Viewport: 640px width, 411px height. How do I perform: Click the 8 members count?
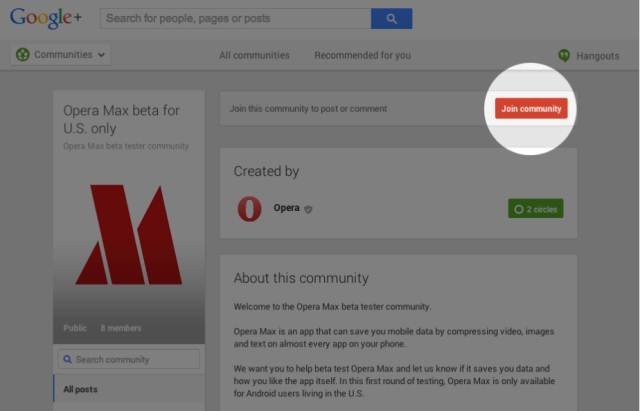[x=121, y=328]
